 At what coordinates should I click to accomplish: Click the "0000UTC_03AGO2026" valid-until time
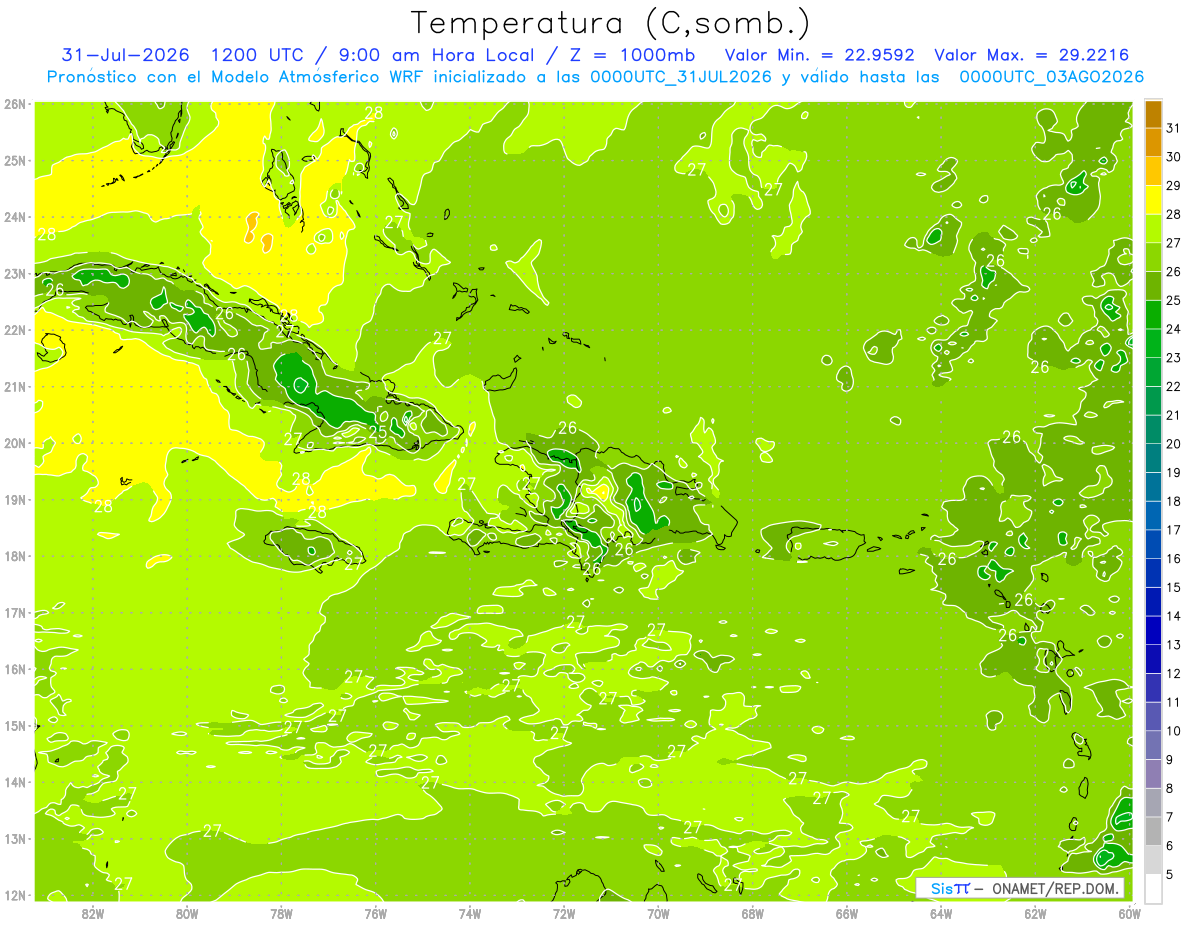pyautogui.click(x=1052, y=76)
